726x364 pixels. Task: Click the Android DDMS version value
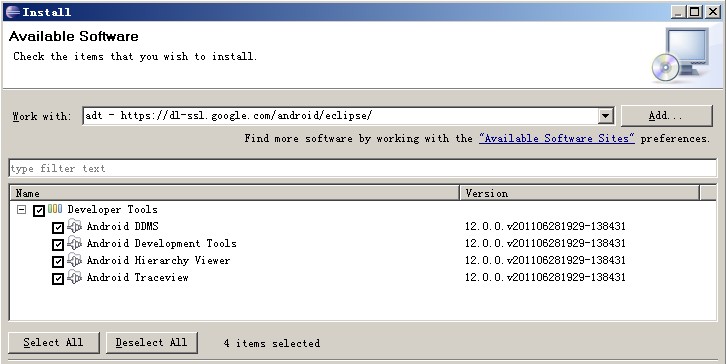coord(545,226)
